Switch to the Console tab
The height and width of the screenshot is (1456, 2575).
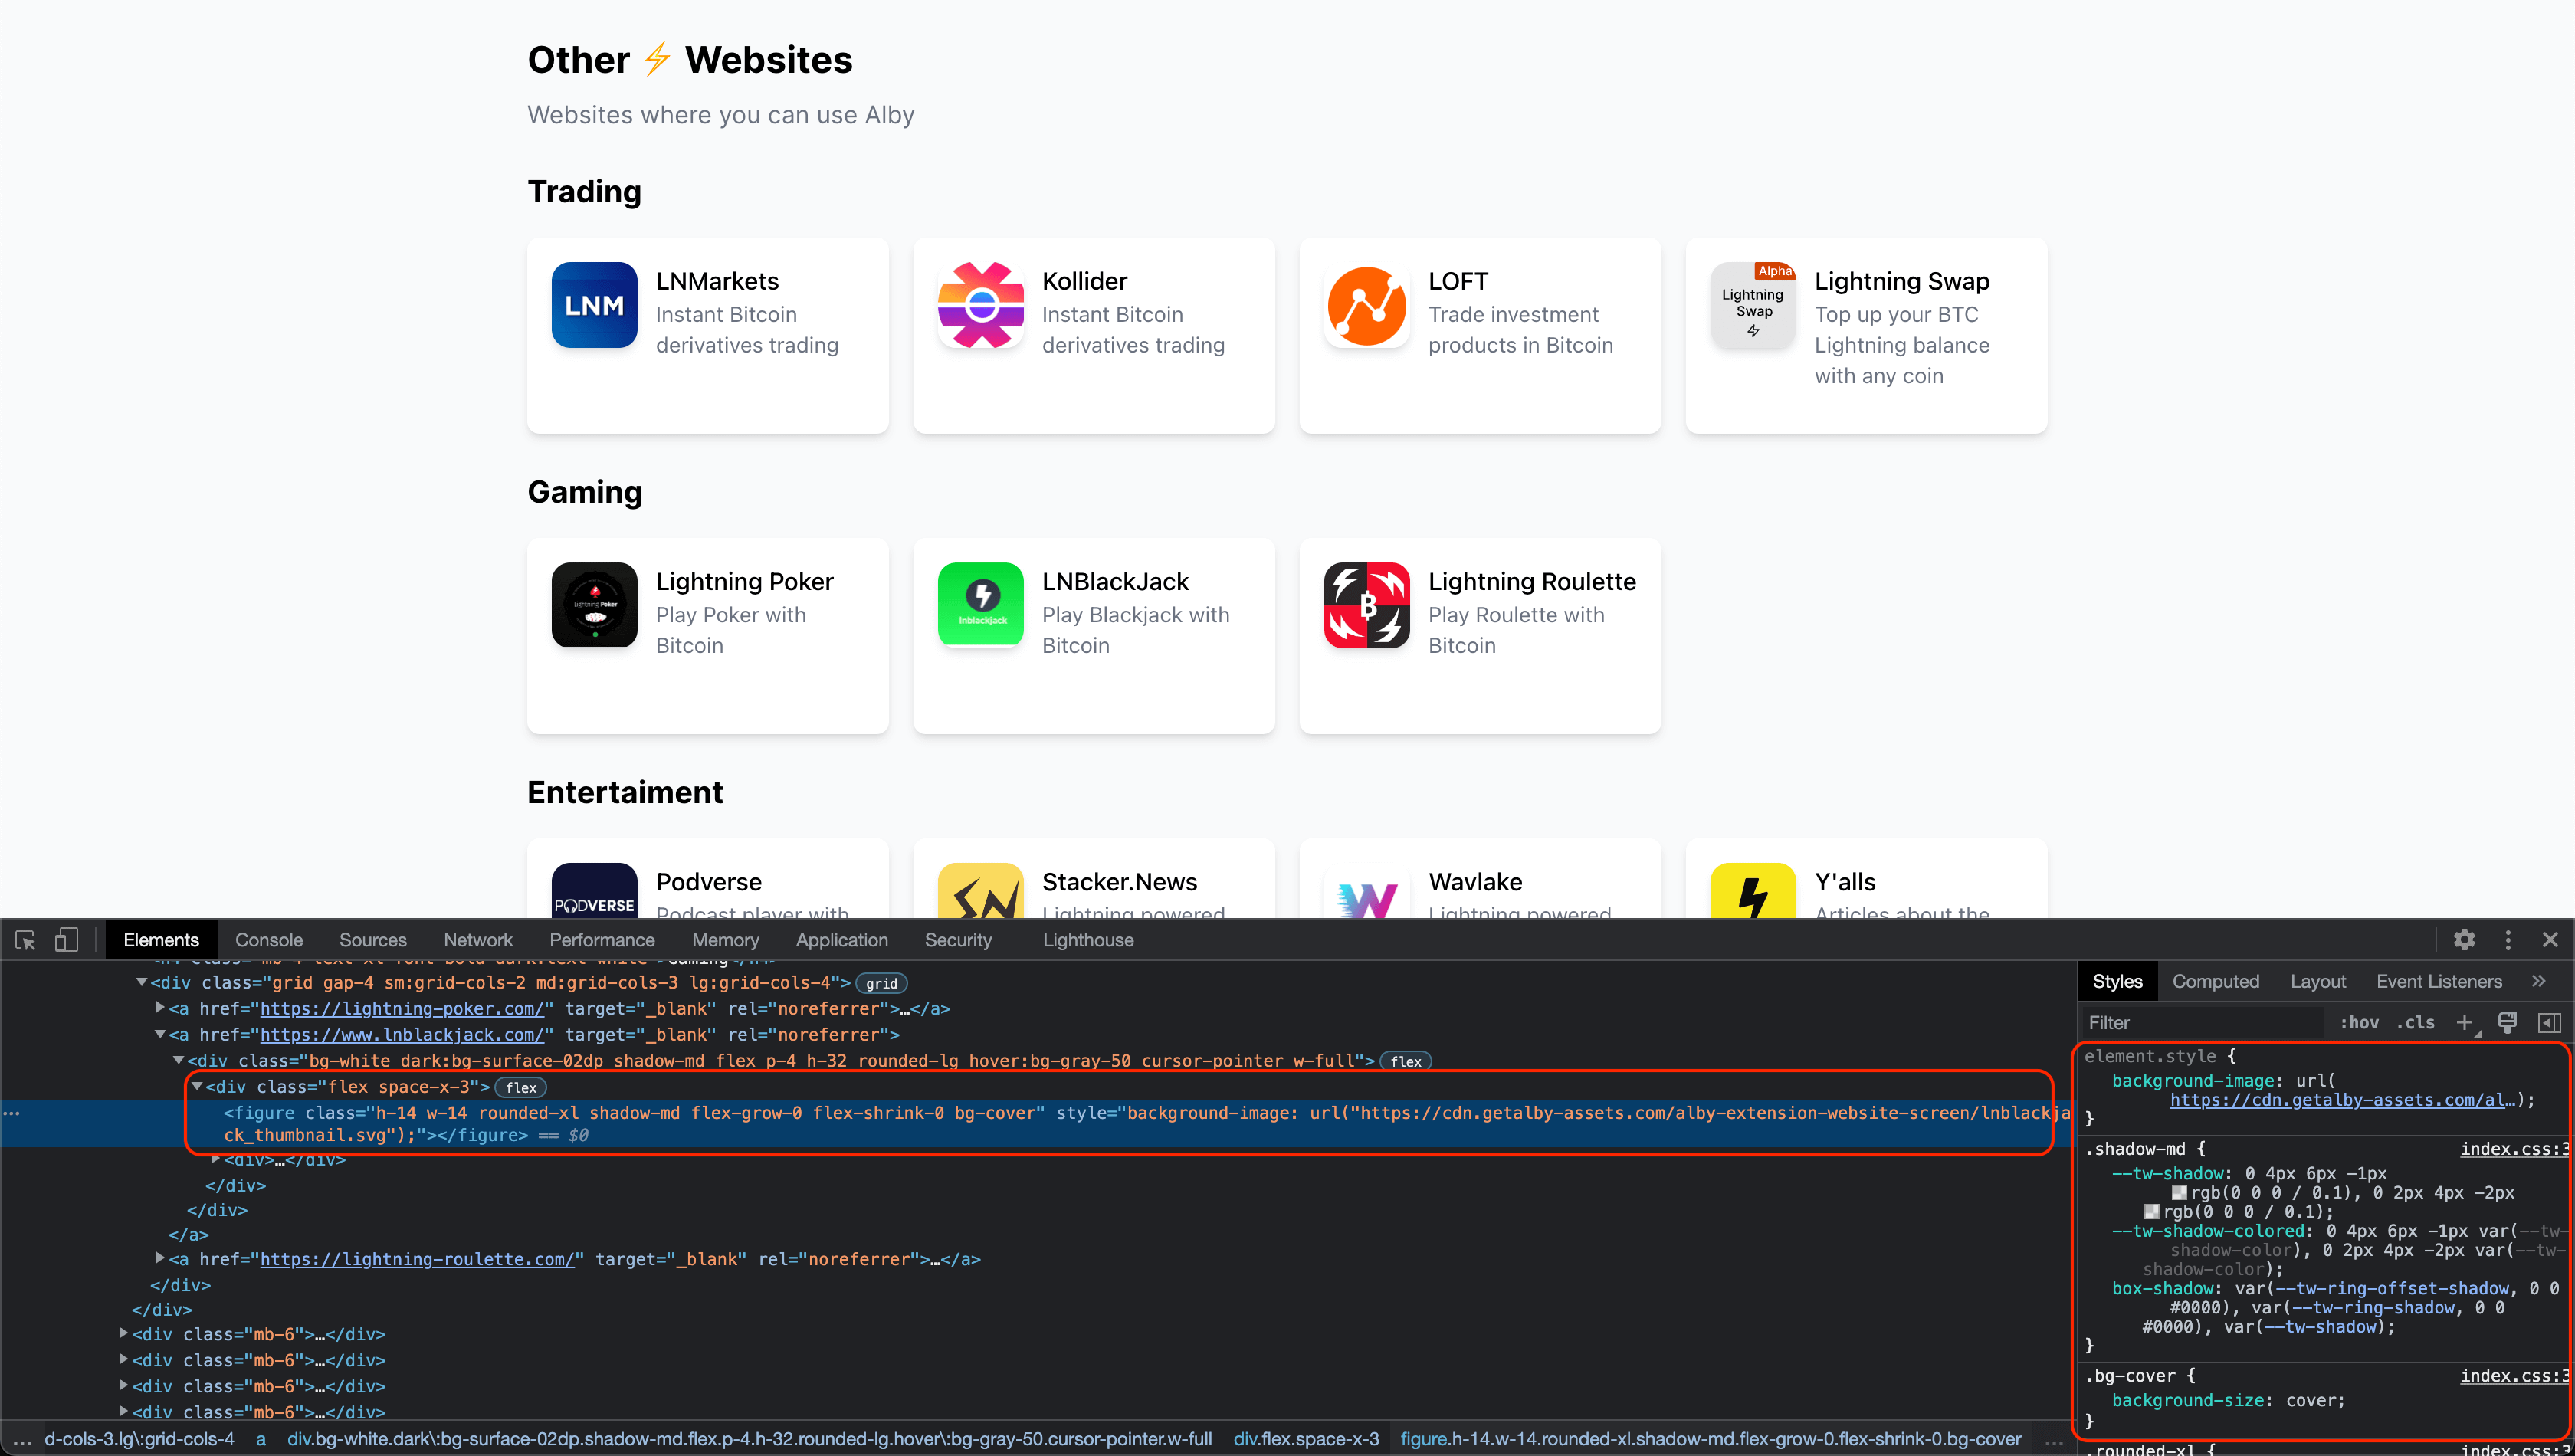click(x=269, y=940)
